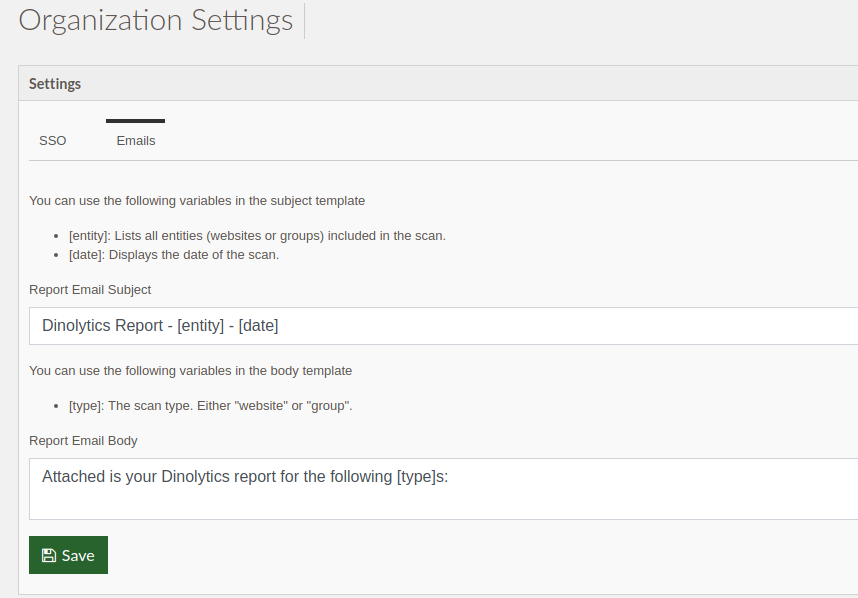Screen dimensions: 858x598
Task: Place cursor on [date] in subject field
Action: [x=258, y=326]
